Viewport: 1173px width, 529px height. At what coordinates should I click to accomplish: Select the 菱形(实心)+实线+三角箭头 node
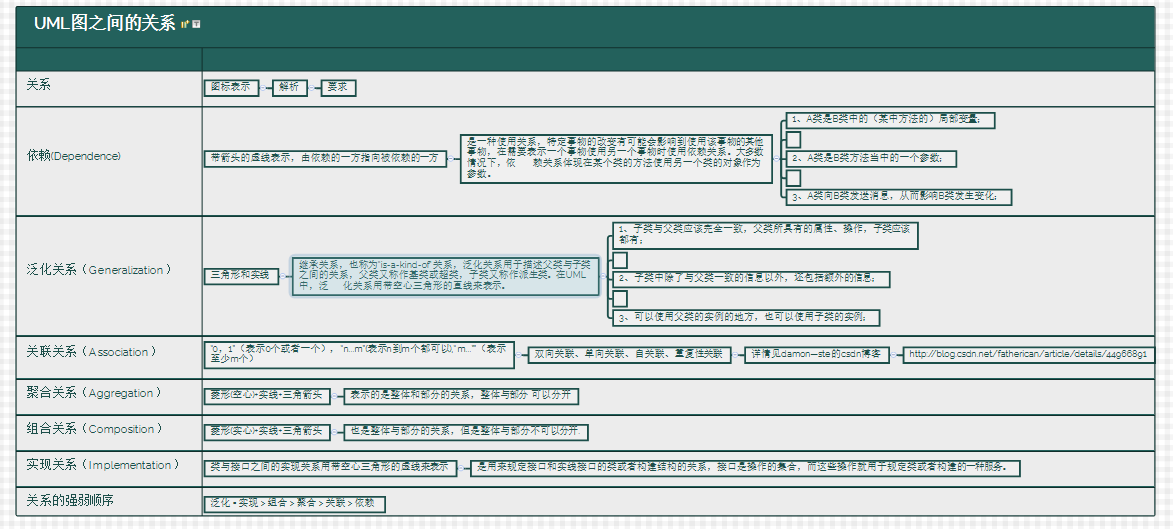tap(266, 432)
